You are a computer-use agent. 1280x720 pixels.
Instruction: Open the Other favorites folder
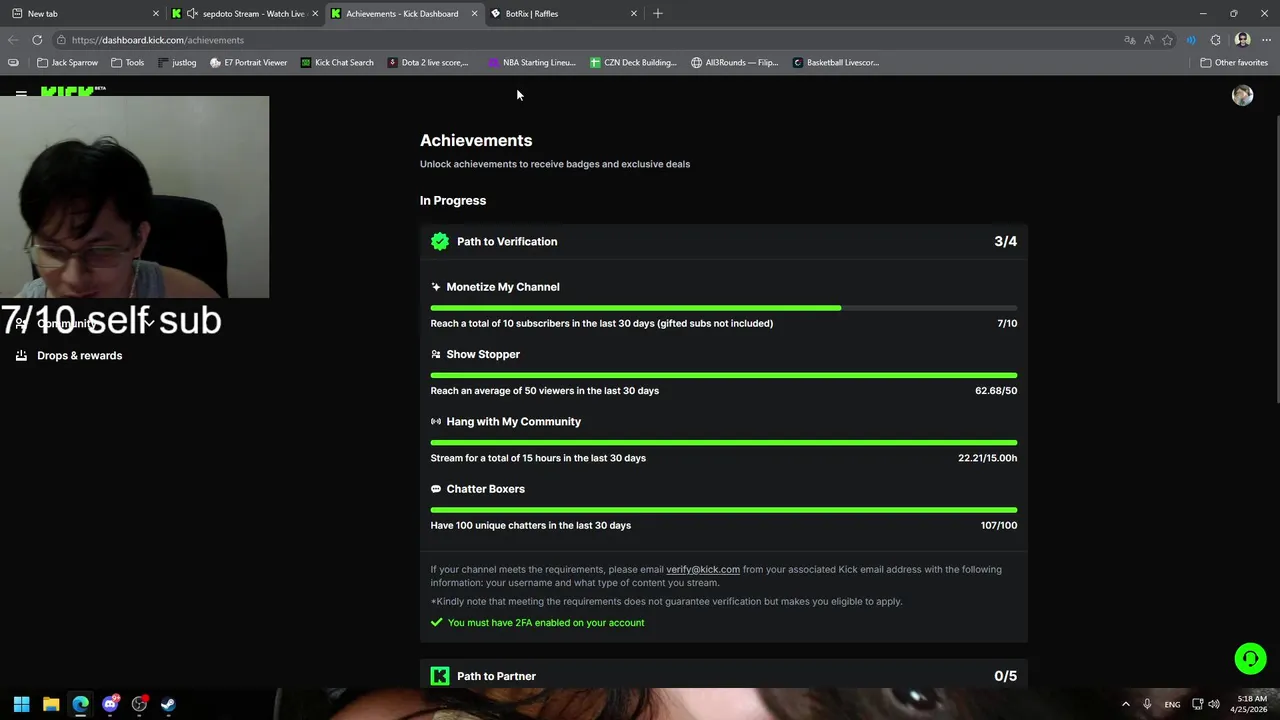[1234, 63]
